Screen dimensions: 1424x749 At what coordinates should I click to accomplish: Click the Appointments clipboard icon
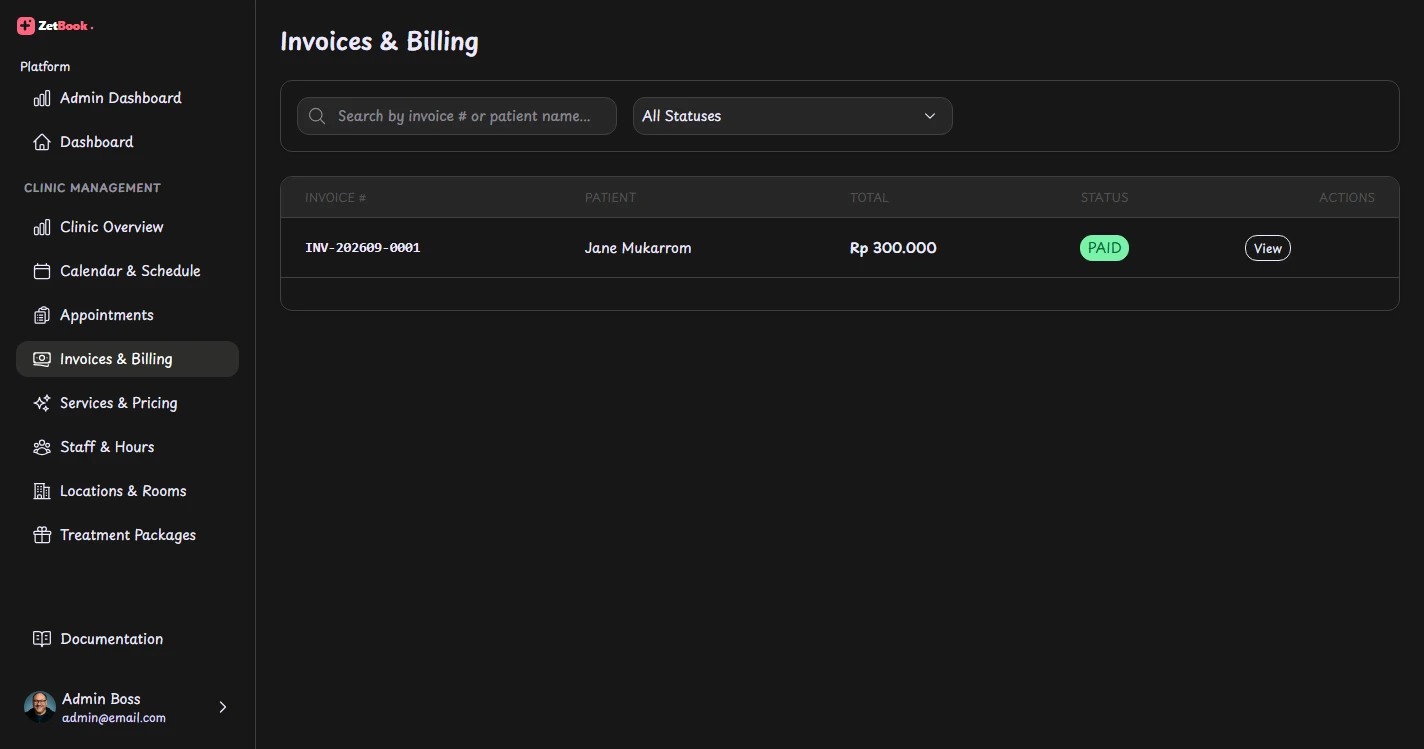coord(42,315)
